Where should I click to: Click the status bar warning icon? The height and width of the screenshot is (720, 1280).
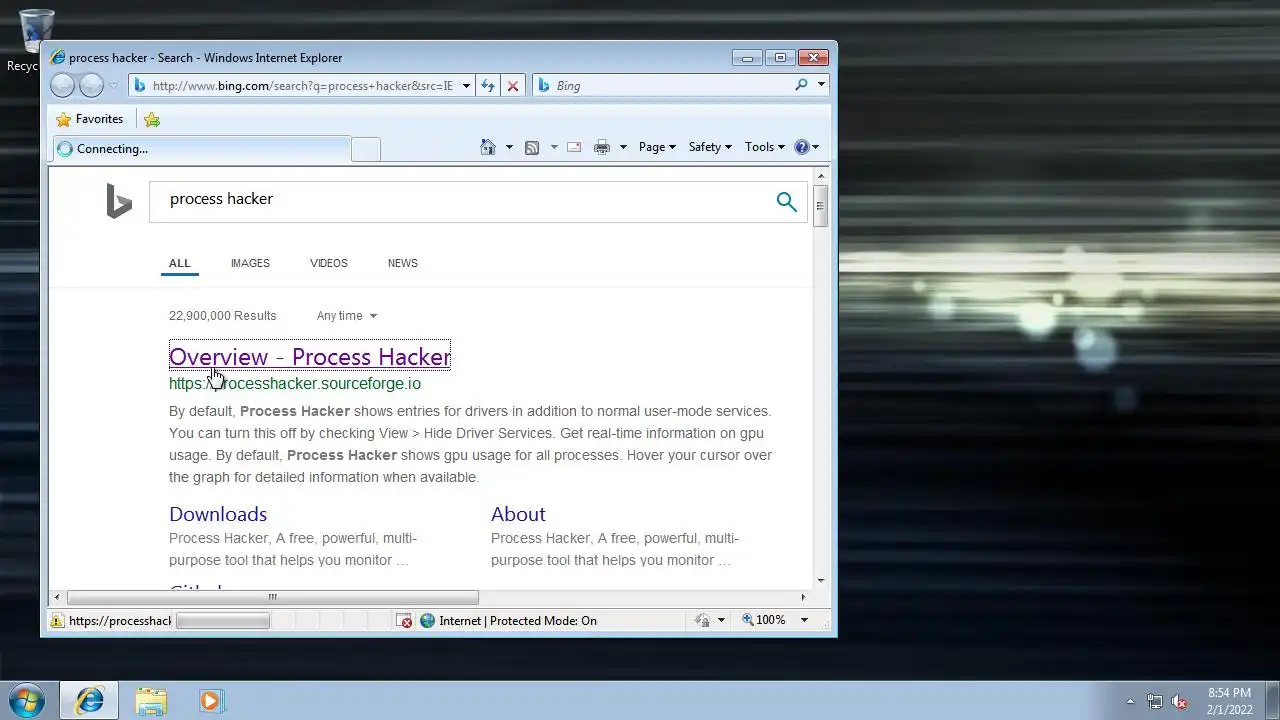point(58,621)
